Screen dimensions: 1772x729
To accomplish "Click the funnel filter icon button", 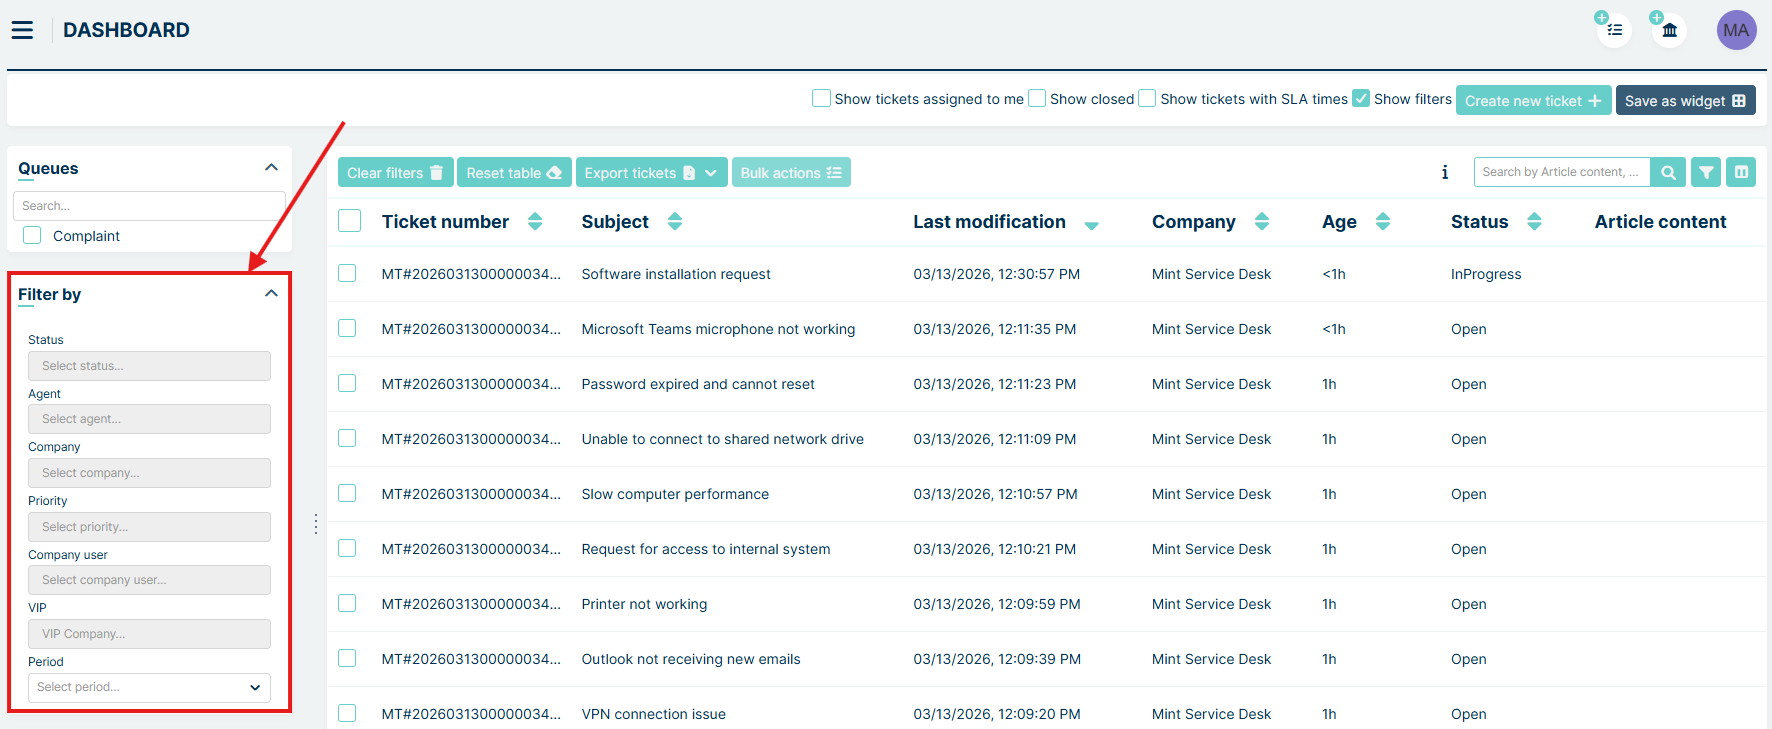I will coord(1706,172).
